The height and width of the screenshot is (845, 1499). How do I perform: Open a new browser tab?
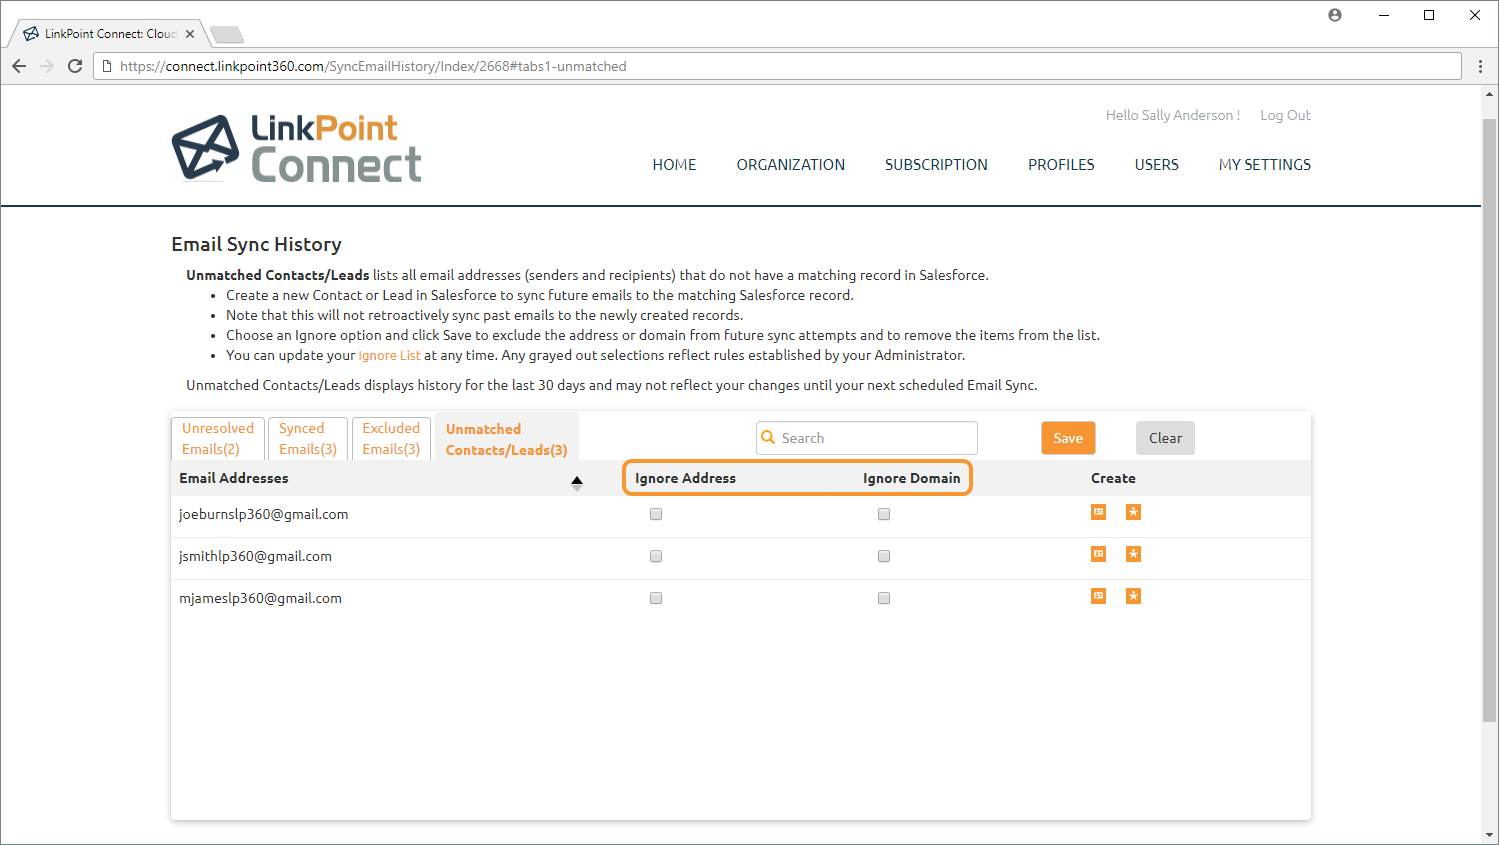tap(227, 35)
